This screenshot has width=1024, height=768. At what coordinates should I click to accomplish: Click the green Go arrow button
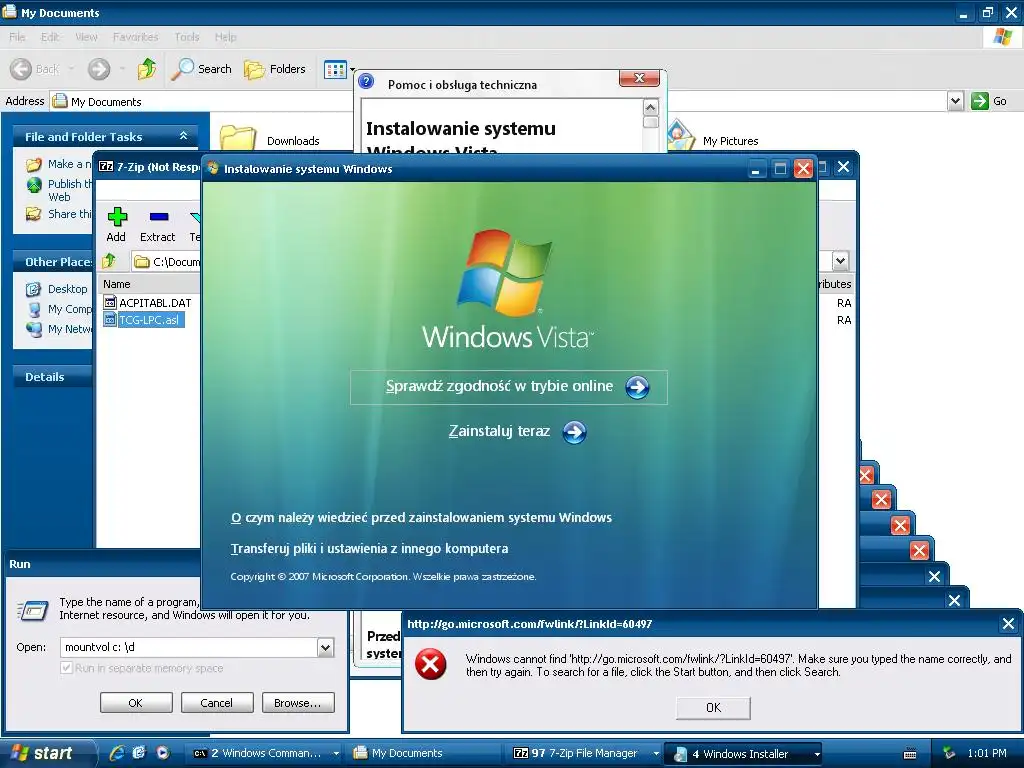tap(980, 101)
